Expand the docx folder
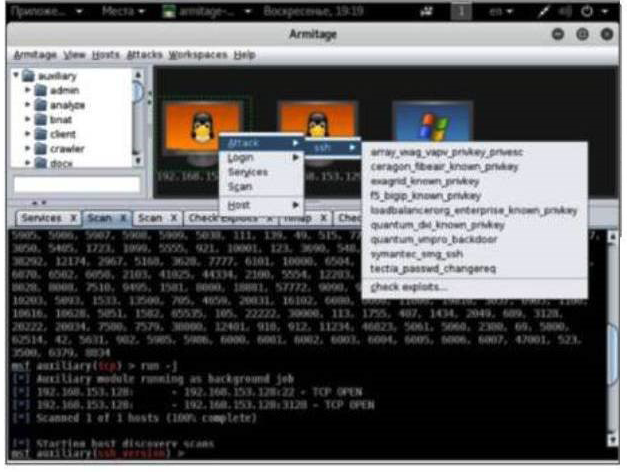The width and height of the screenshot is (627, 472). [28, 162]
